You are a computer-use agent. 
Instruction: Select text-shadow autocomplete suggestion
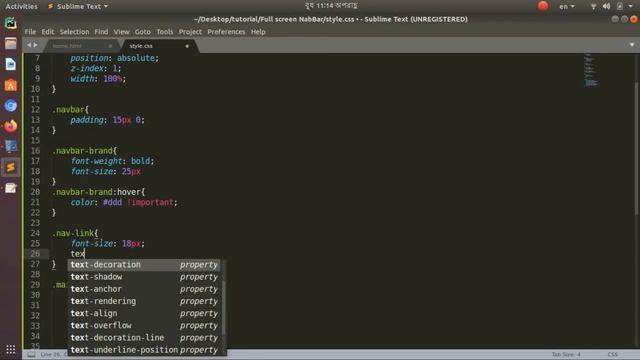coord(144,277)
